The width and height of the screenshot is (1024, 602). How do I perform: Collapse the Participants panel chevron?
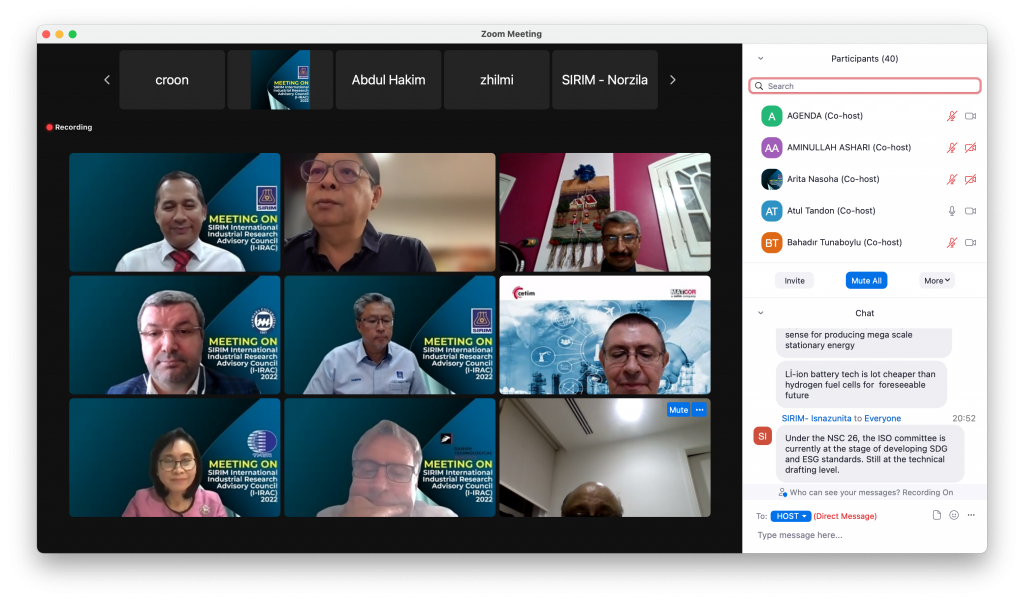[760, 59]
